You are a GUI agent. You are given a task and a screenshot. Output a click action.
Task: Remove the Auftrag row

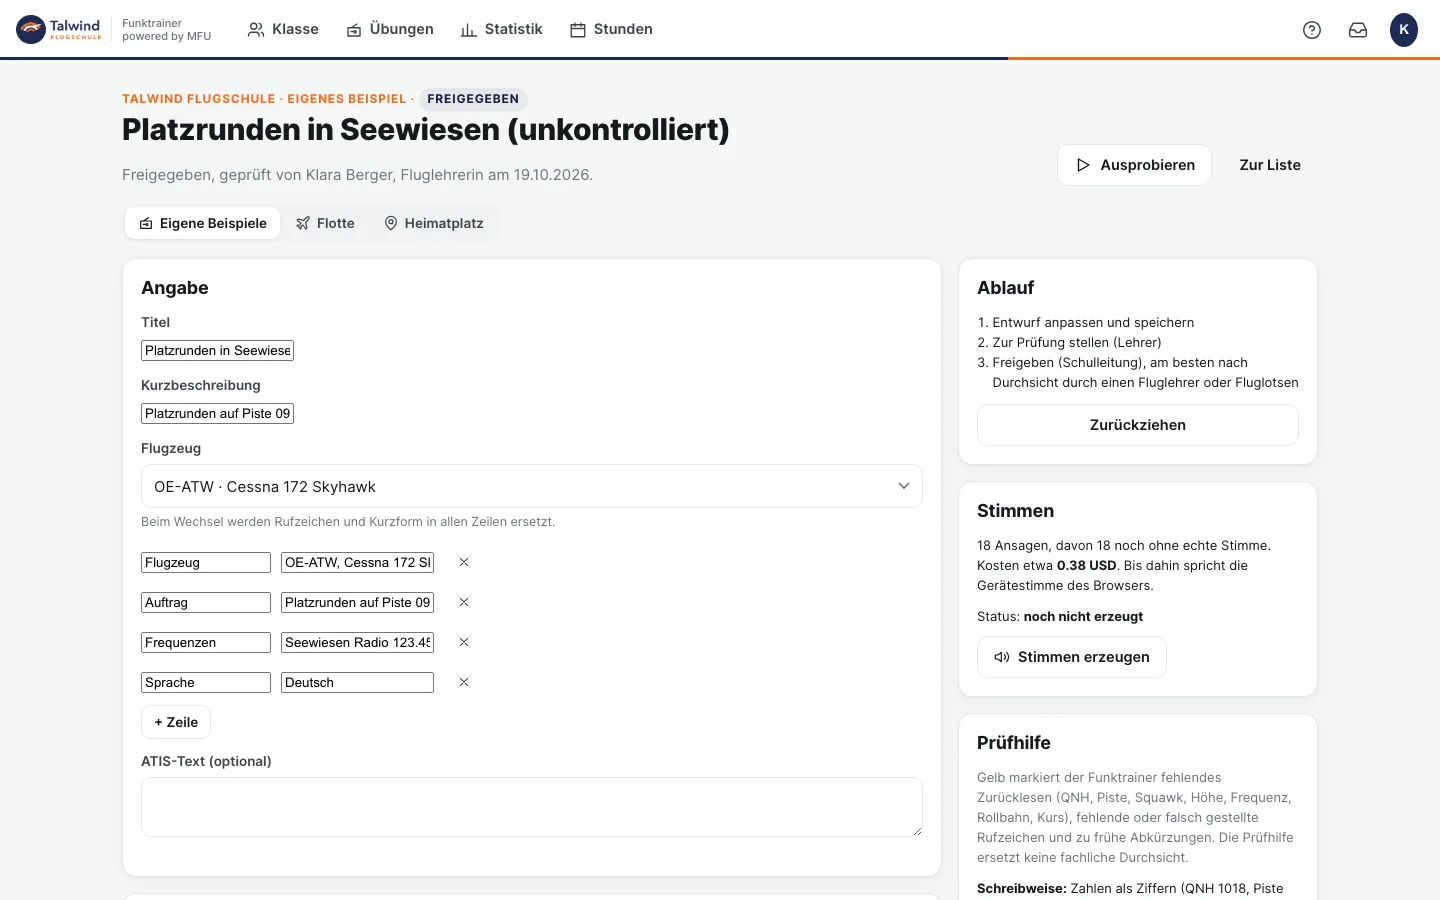(464, 602)
